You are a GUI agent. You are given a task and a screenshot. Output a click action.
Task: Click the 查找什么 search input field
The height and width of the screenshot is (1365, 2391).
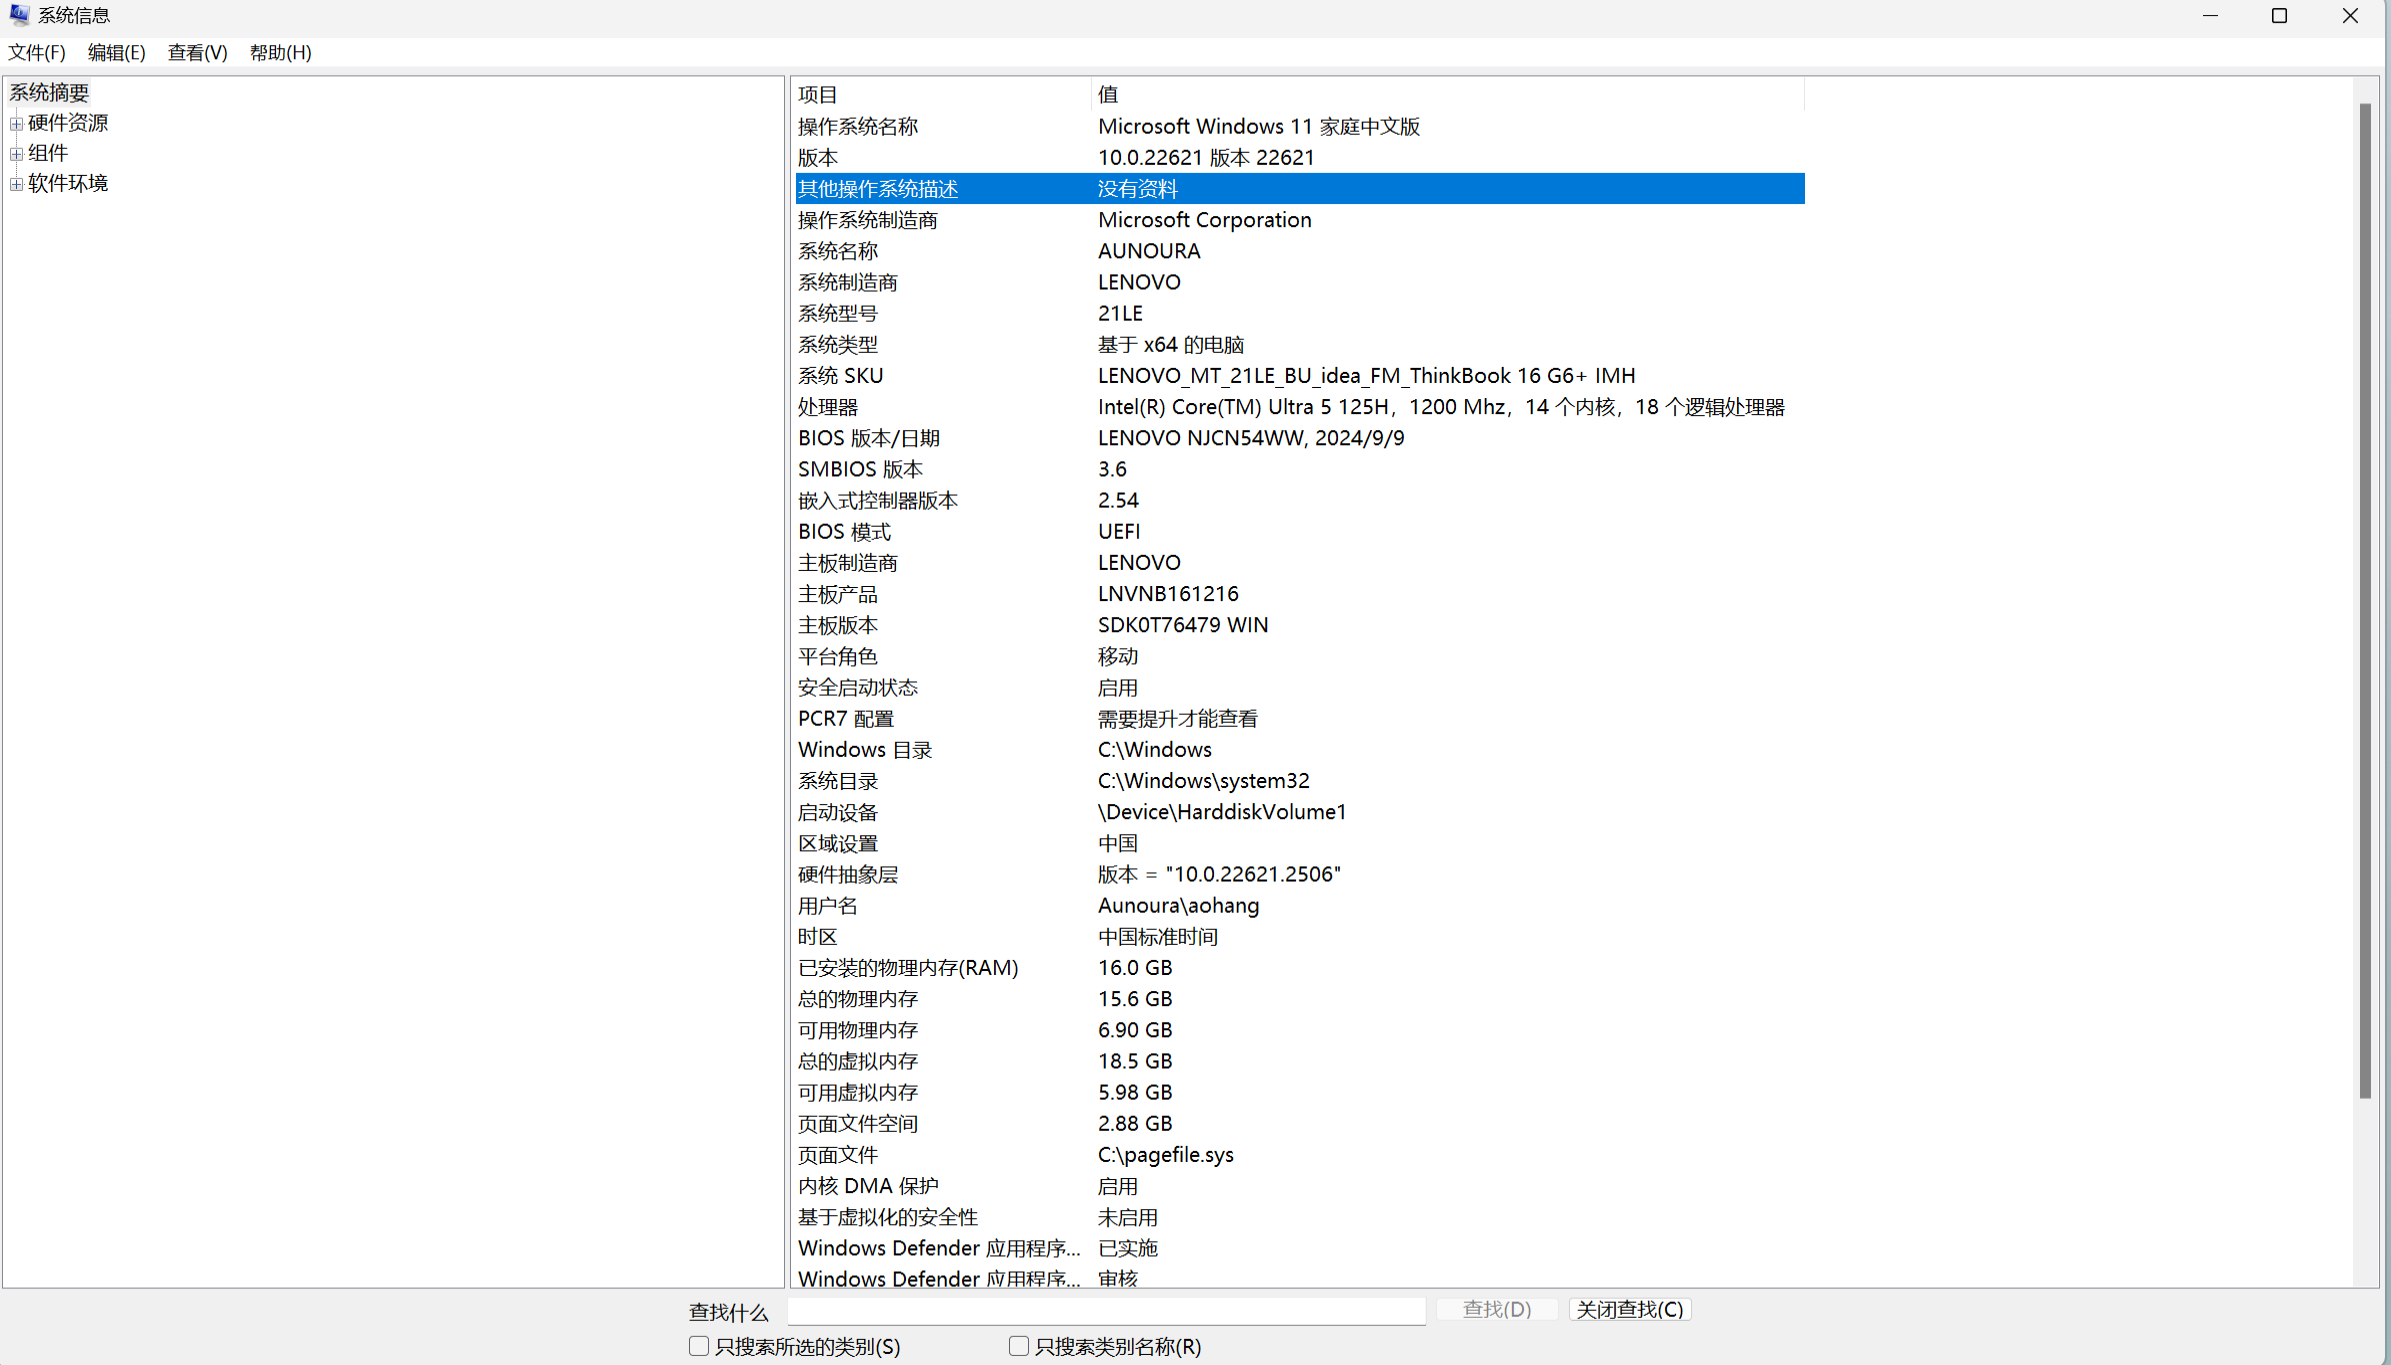point(1106,1310)
